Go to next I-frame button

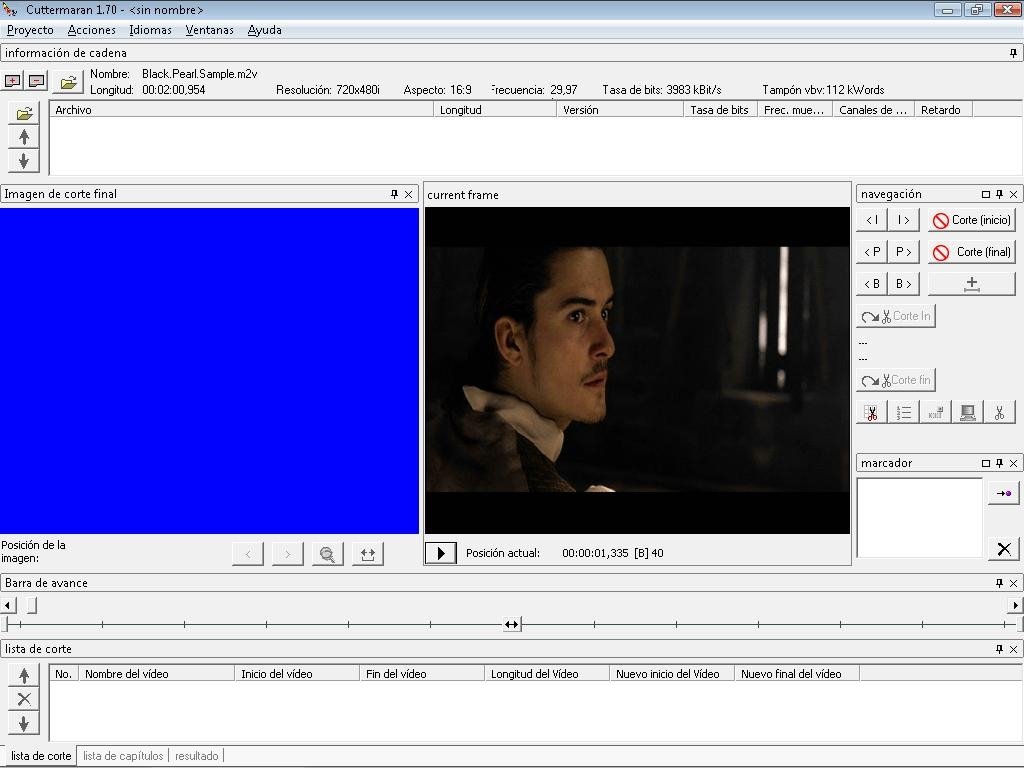904,220
